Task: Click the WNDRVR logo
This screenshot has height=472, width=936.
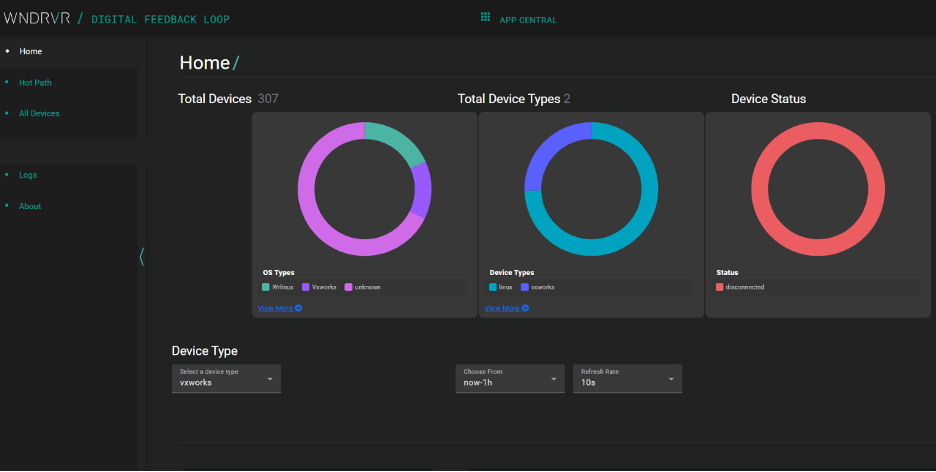Action: coord(35,18)
